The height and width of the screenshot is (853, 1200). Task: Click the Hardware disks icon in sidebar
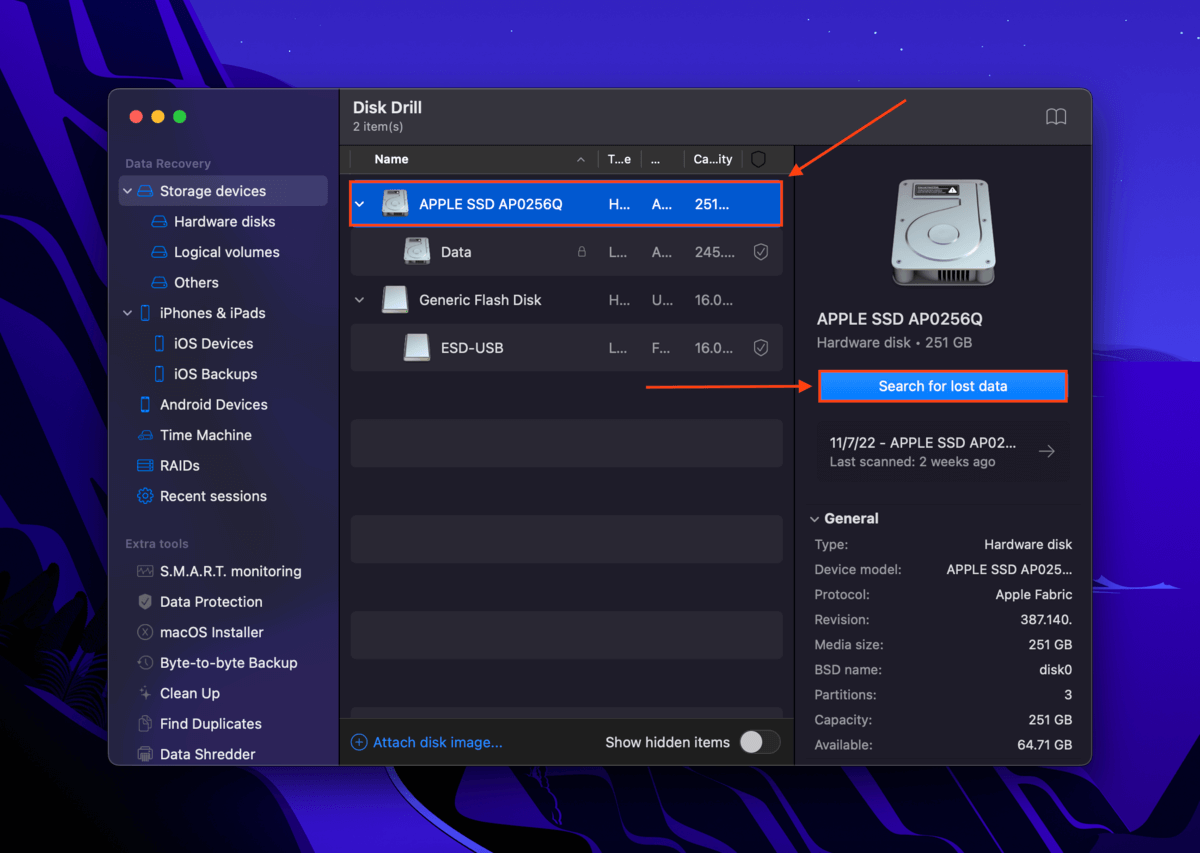(x=159, y=222)
